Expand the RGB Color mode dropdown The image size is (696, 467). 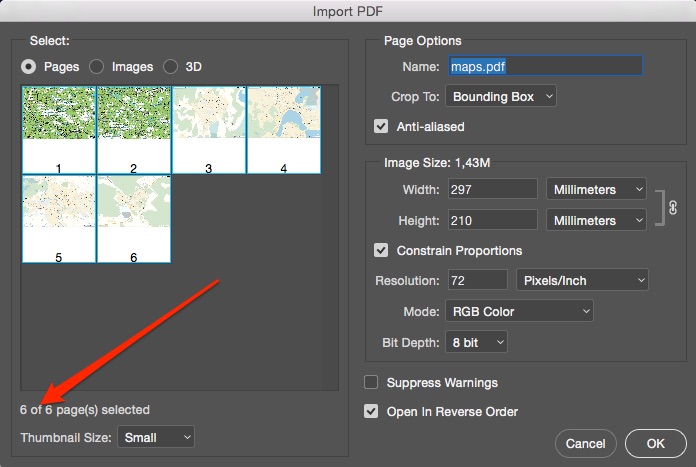click(519, 311)
